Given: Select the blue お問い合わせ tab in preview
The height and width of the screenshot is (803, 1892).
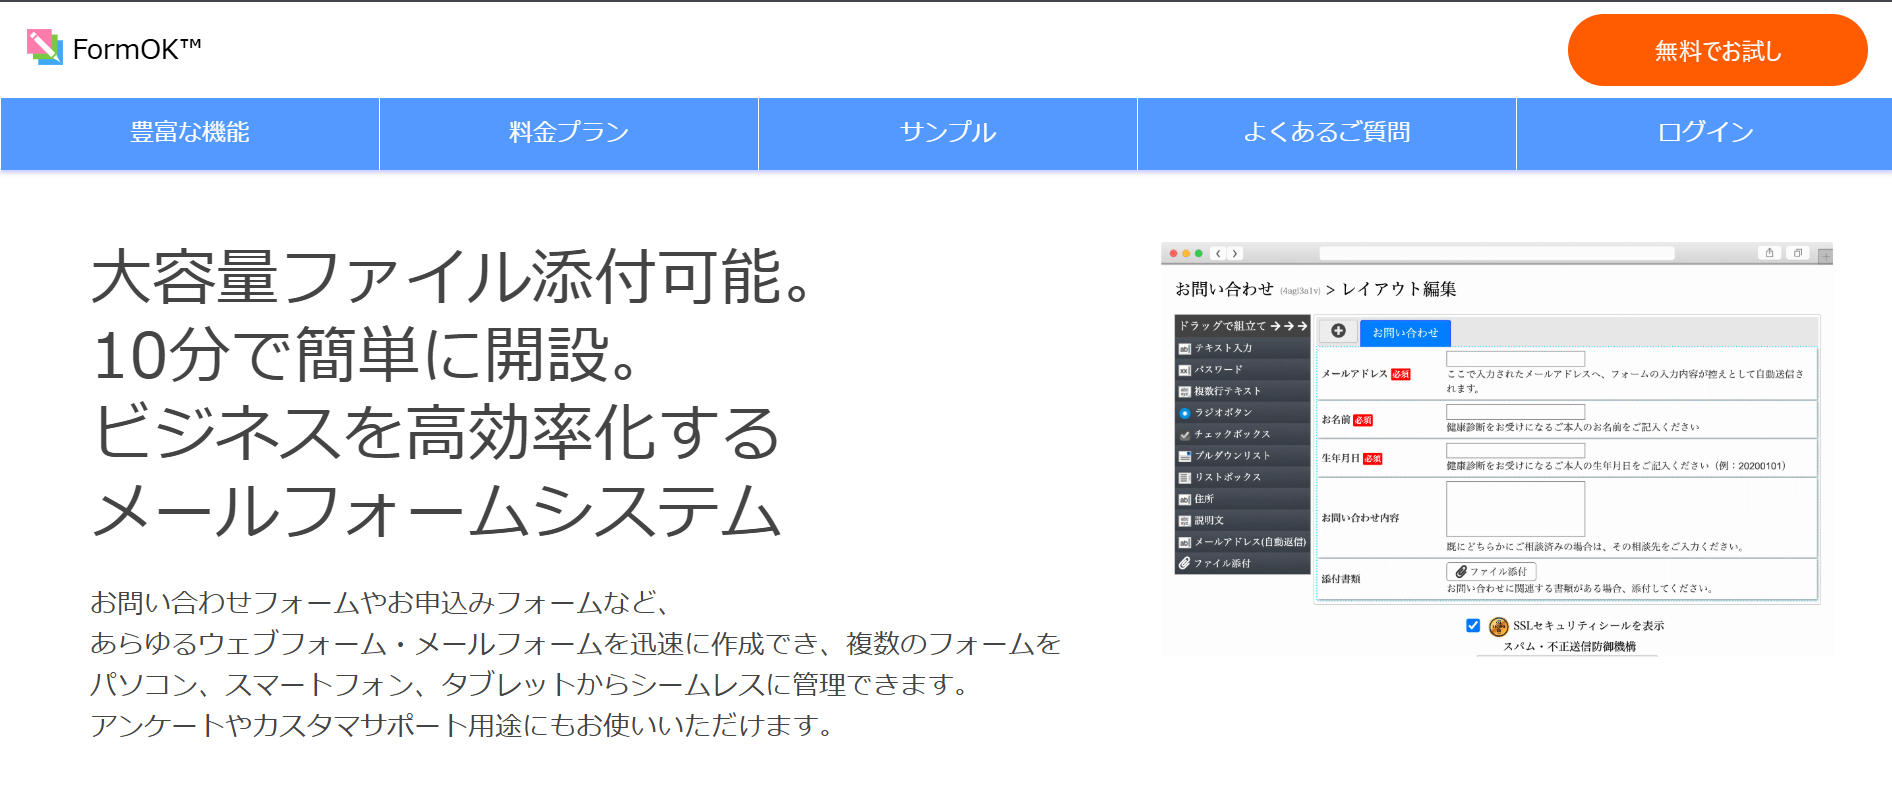Looking at the screenshot, I should click(x=1405, y=332).
